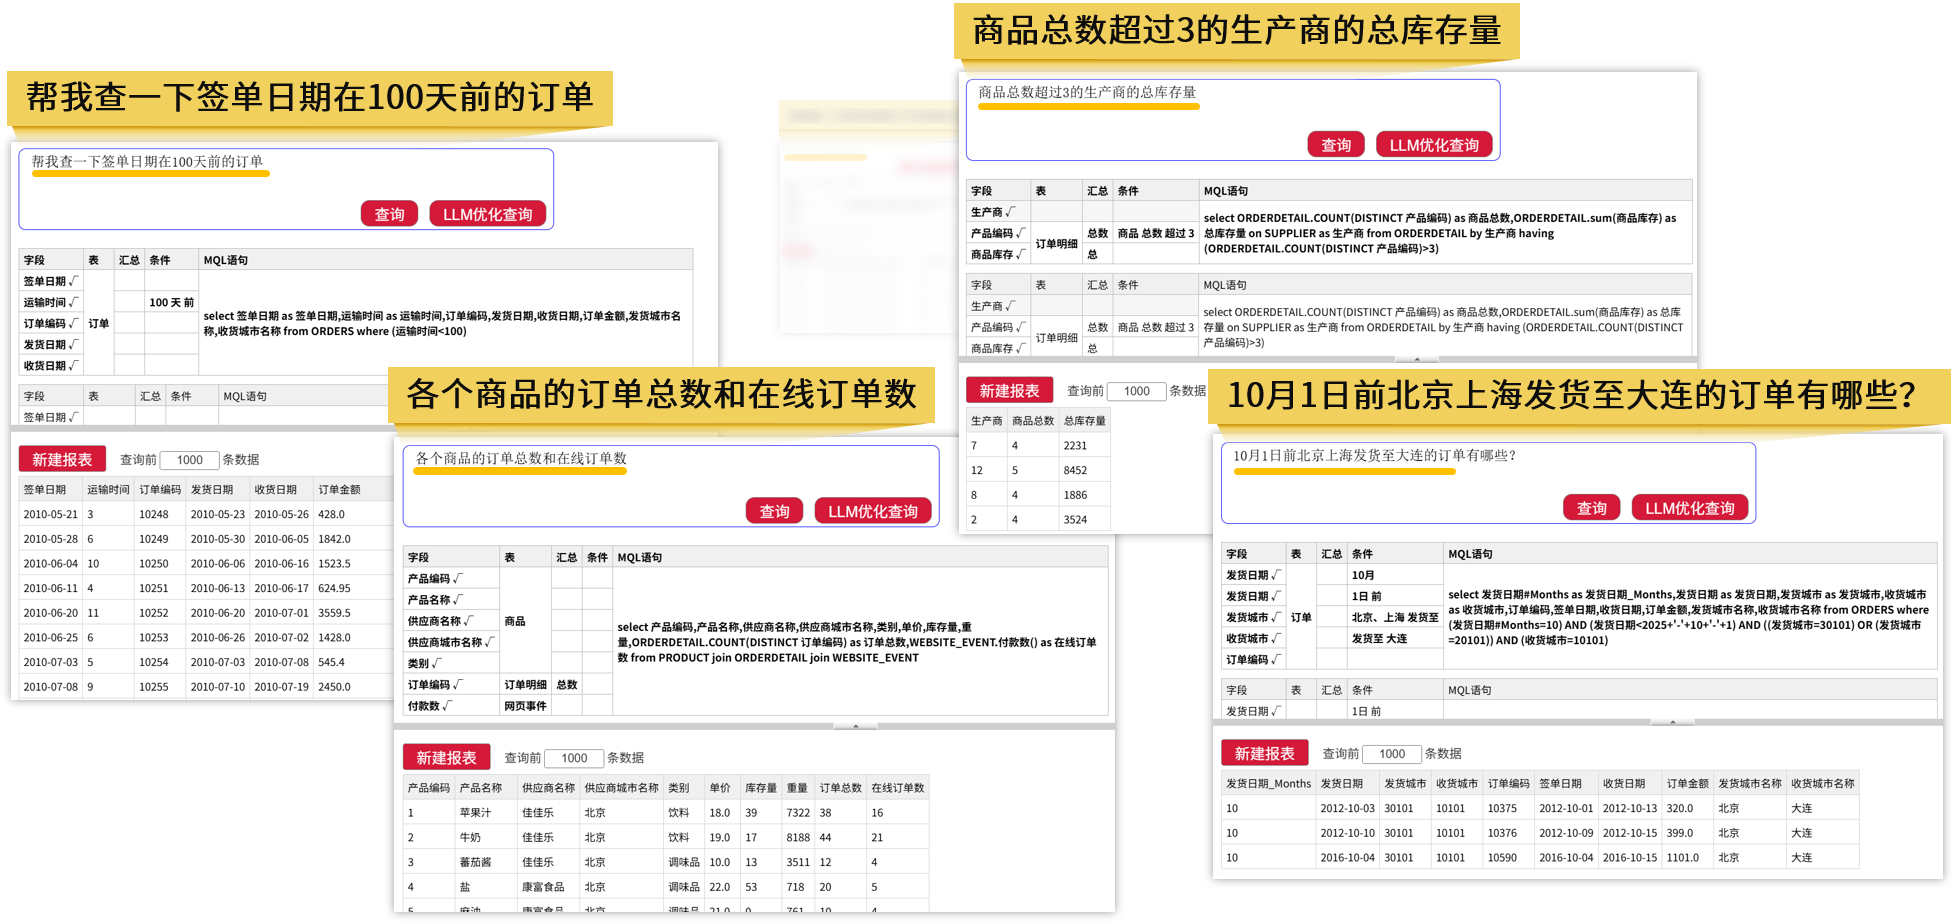Collapse the panel above the 生产商 results table
Image resolution: width=1954 pixels, height=923 pixels.
tap(1417, 359)
